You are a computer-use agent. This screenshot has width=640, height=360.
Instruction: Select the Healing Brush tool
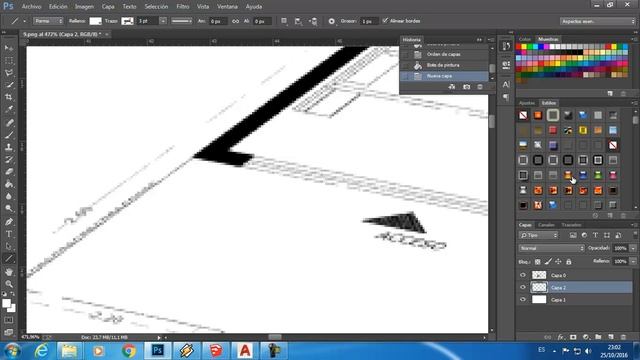click(x=9, y=122)
